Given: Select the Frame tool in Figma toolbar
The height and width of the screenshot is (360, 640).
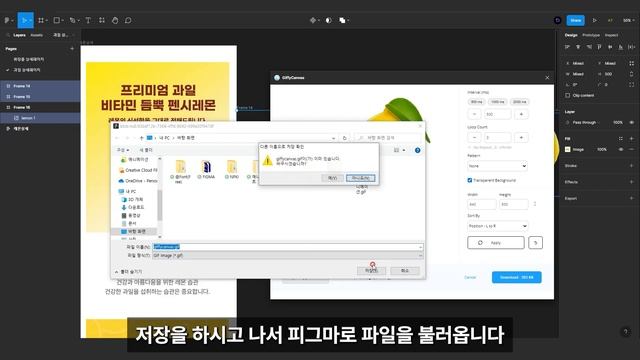Looking at the screenshot, I should [41, 20].
